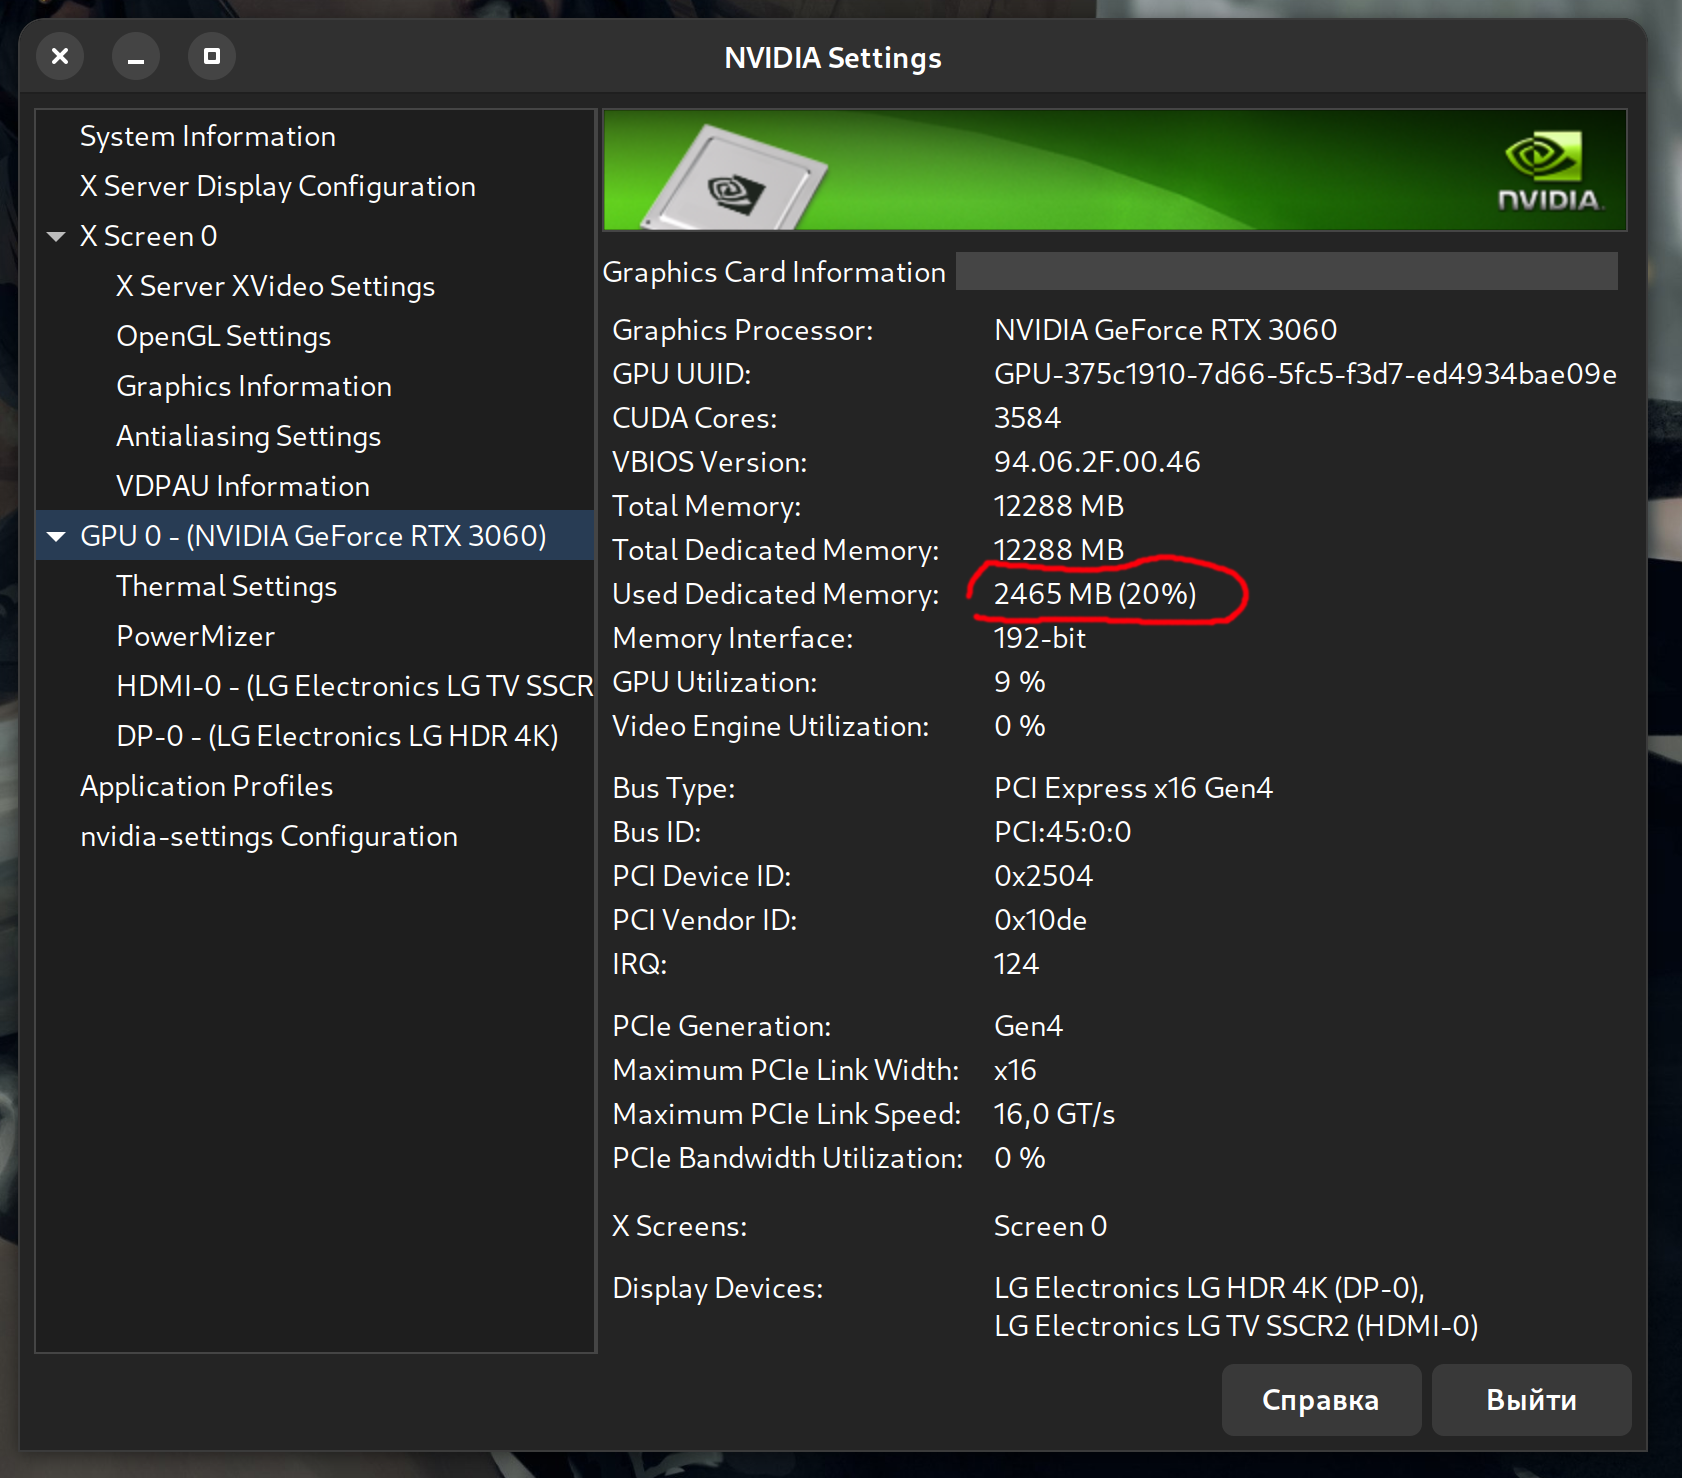Click the PCIe Generation value Gen4

point(1028,1026)
